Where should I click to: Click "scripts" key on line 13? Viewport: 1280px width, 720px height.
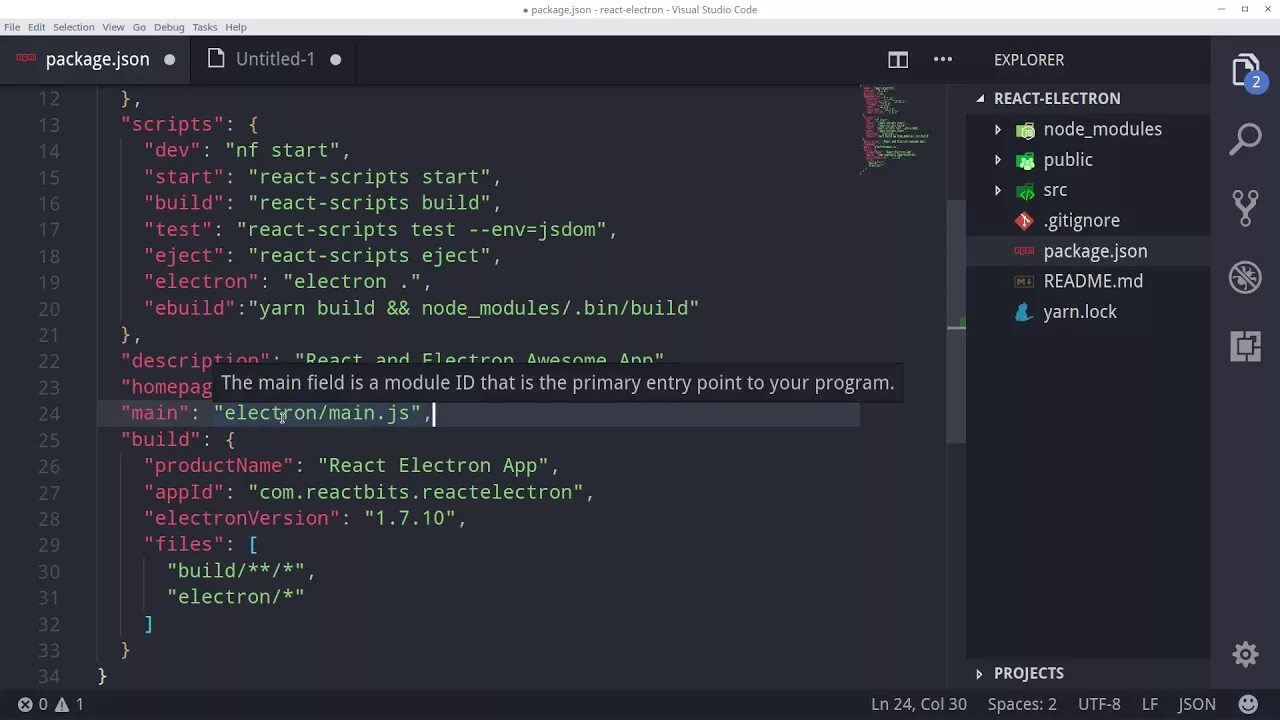pyautogui.click(x=172, y=125)
